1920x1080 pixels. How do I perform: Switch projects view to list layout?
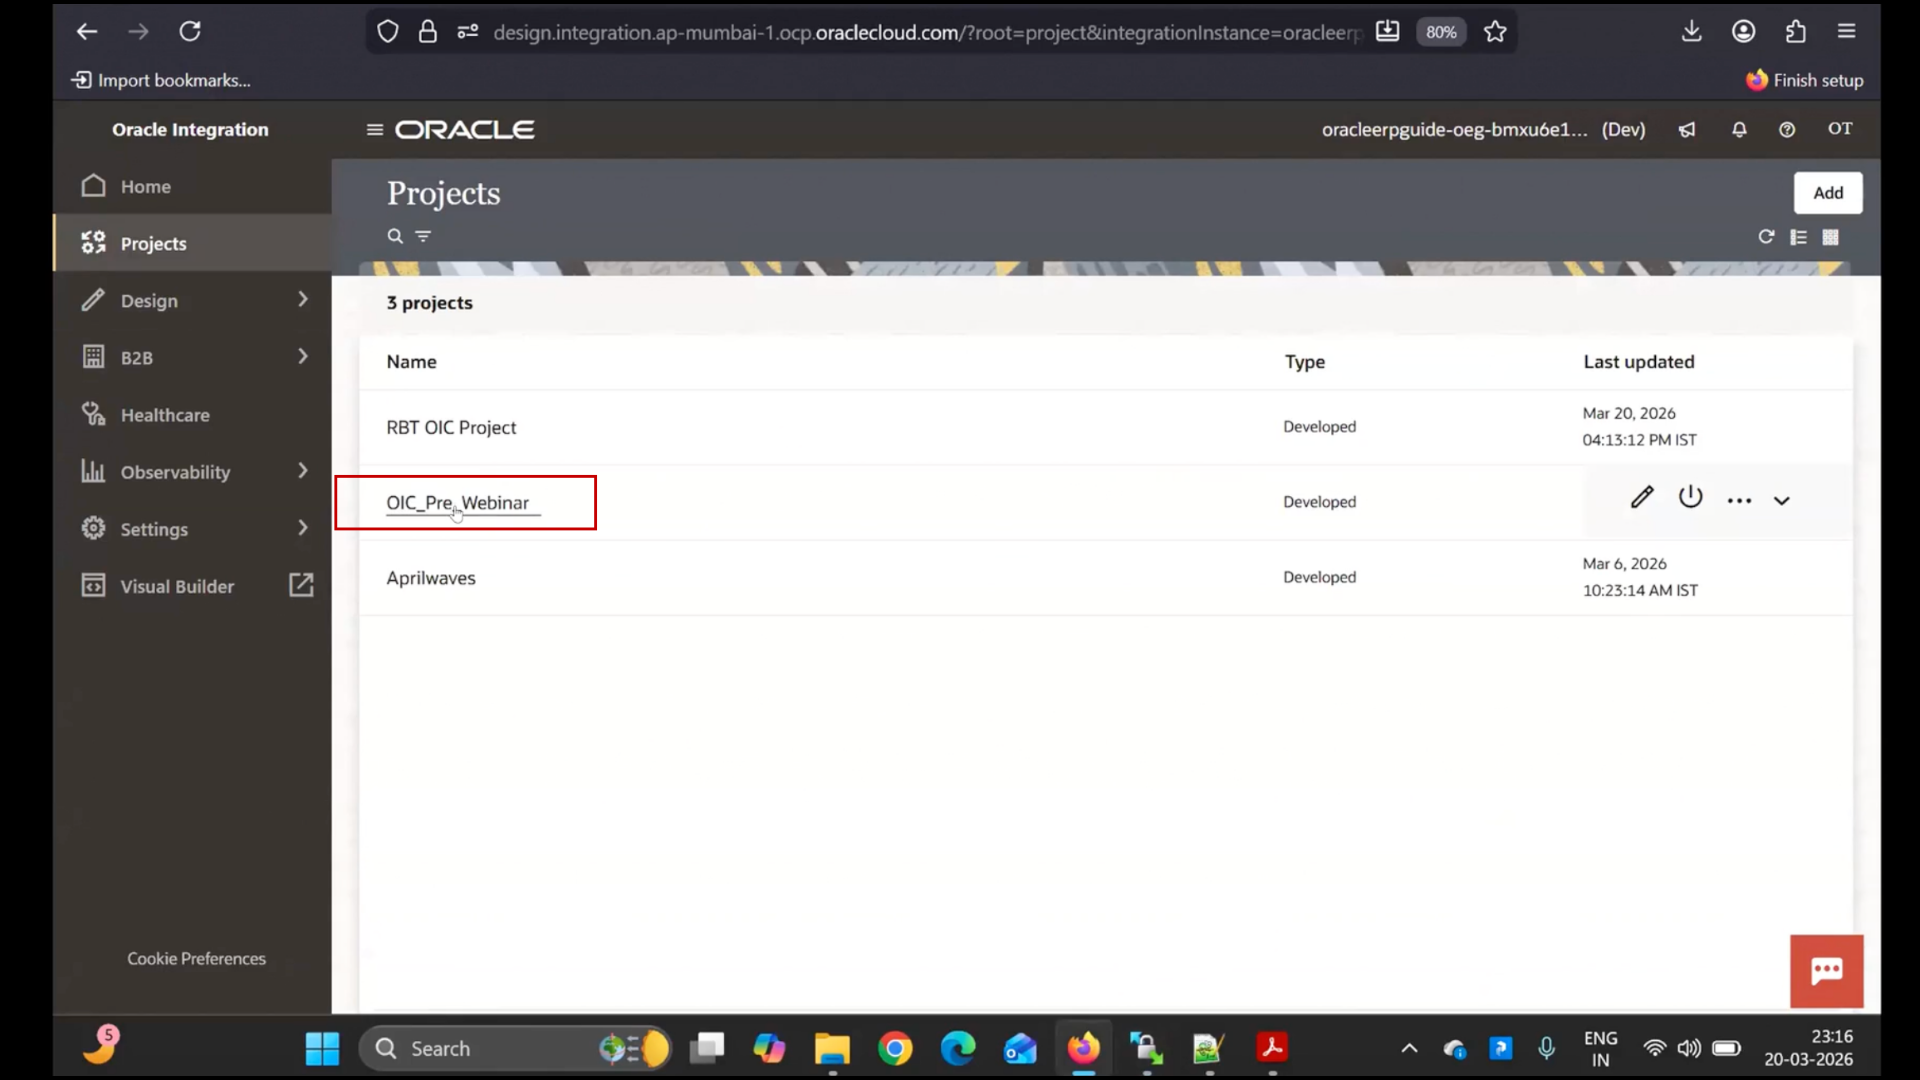click(1798, 237)
